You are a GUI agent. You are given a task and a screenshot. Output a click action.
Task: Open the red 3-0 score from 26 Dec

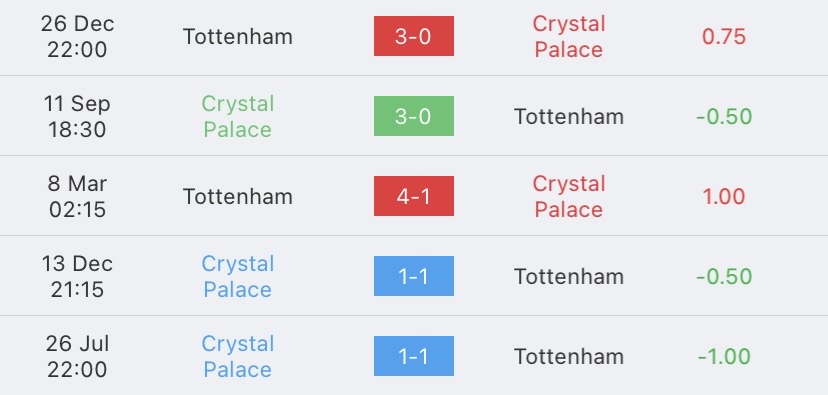pos(413,36)
